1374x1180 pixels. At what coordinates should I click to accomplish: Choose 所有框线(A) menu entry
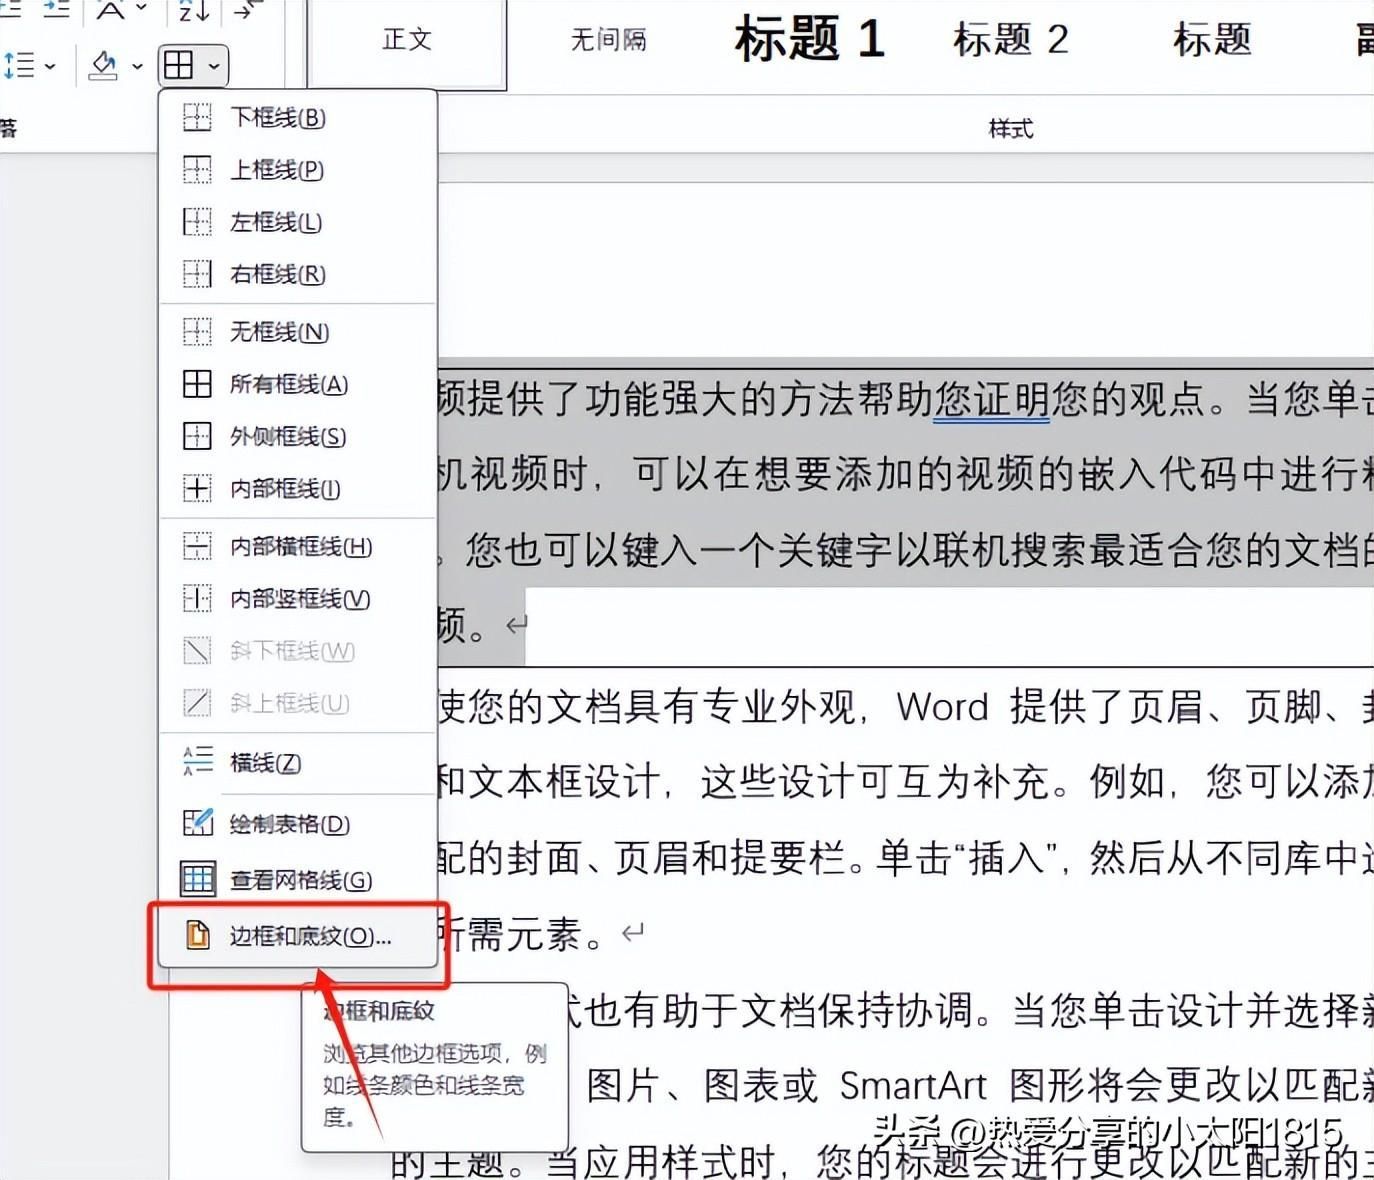[x=298, y=384]
